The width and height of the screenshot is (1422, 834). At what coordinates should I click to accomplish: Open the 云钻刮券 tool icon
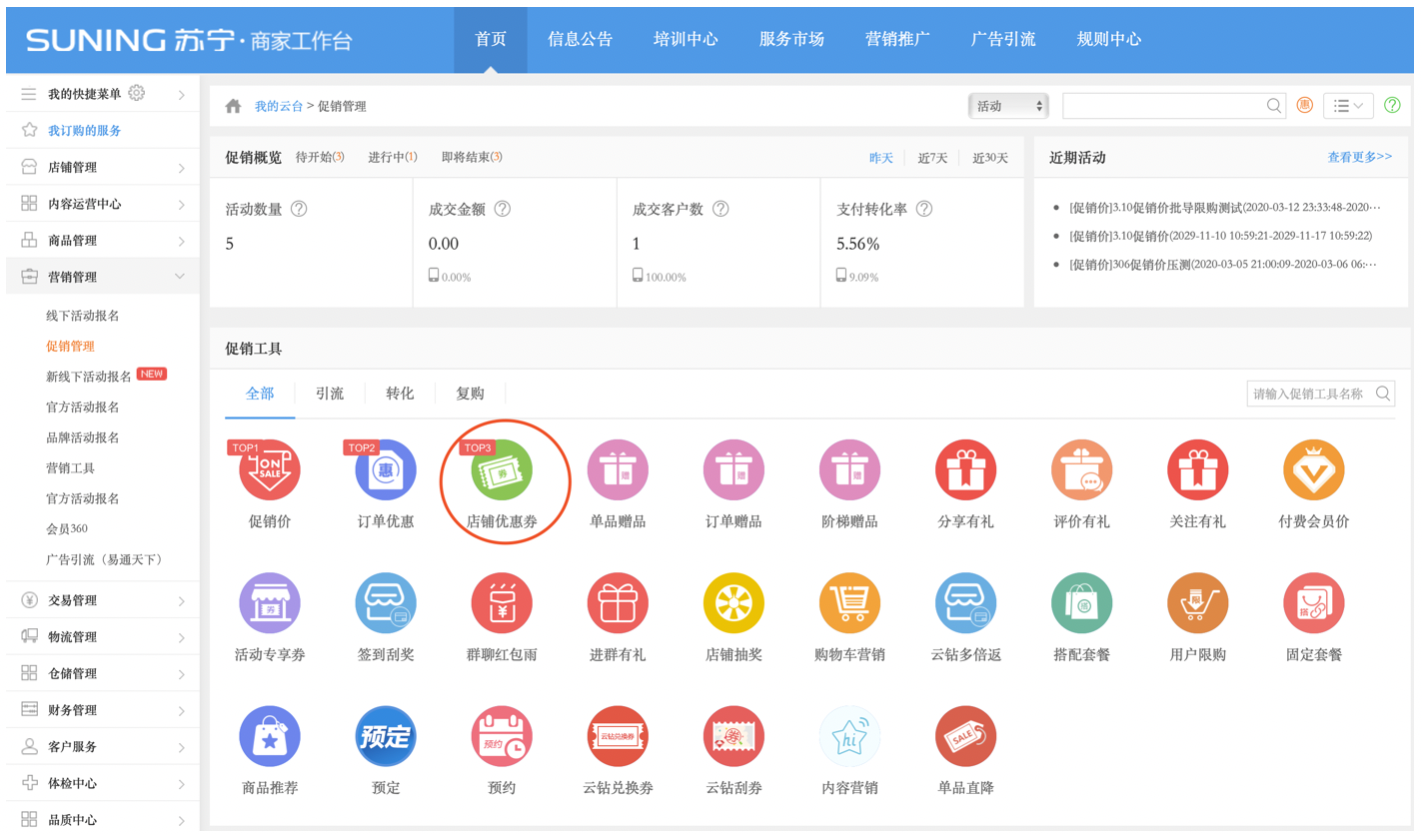click(734, 736)
